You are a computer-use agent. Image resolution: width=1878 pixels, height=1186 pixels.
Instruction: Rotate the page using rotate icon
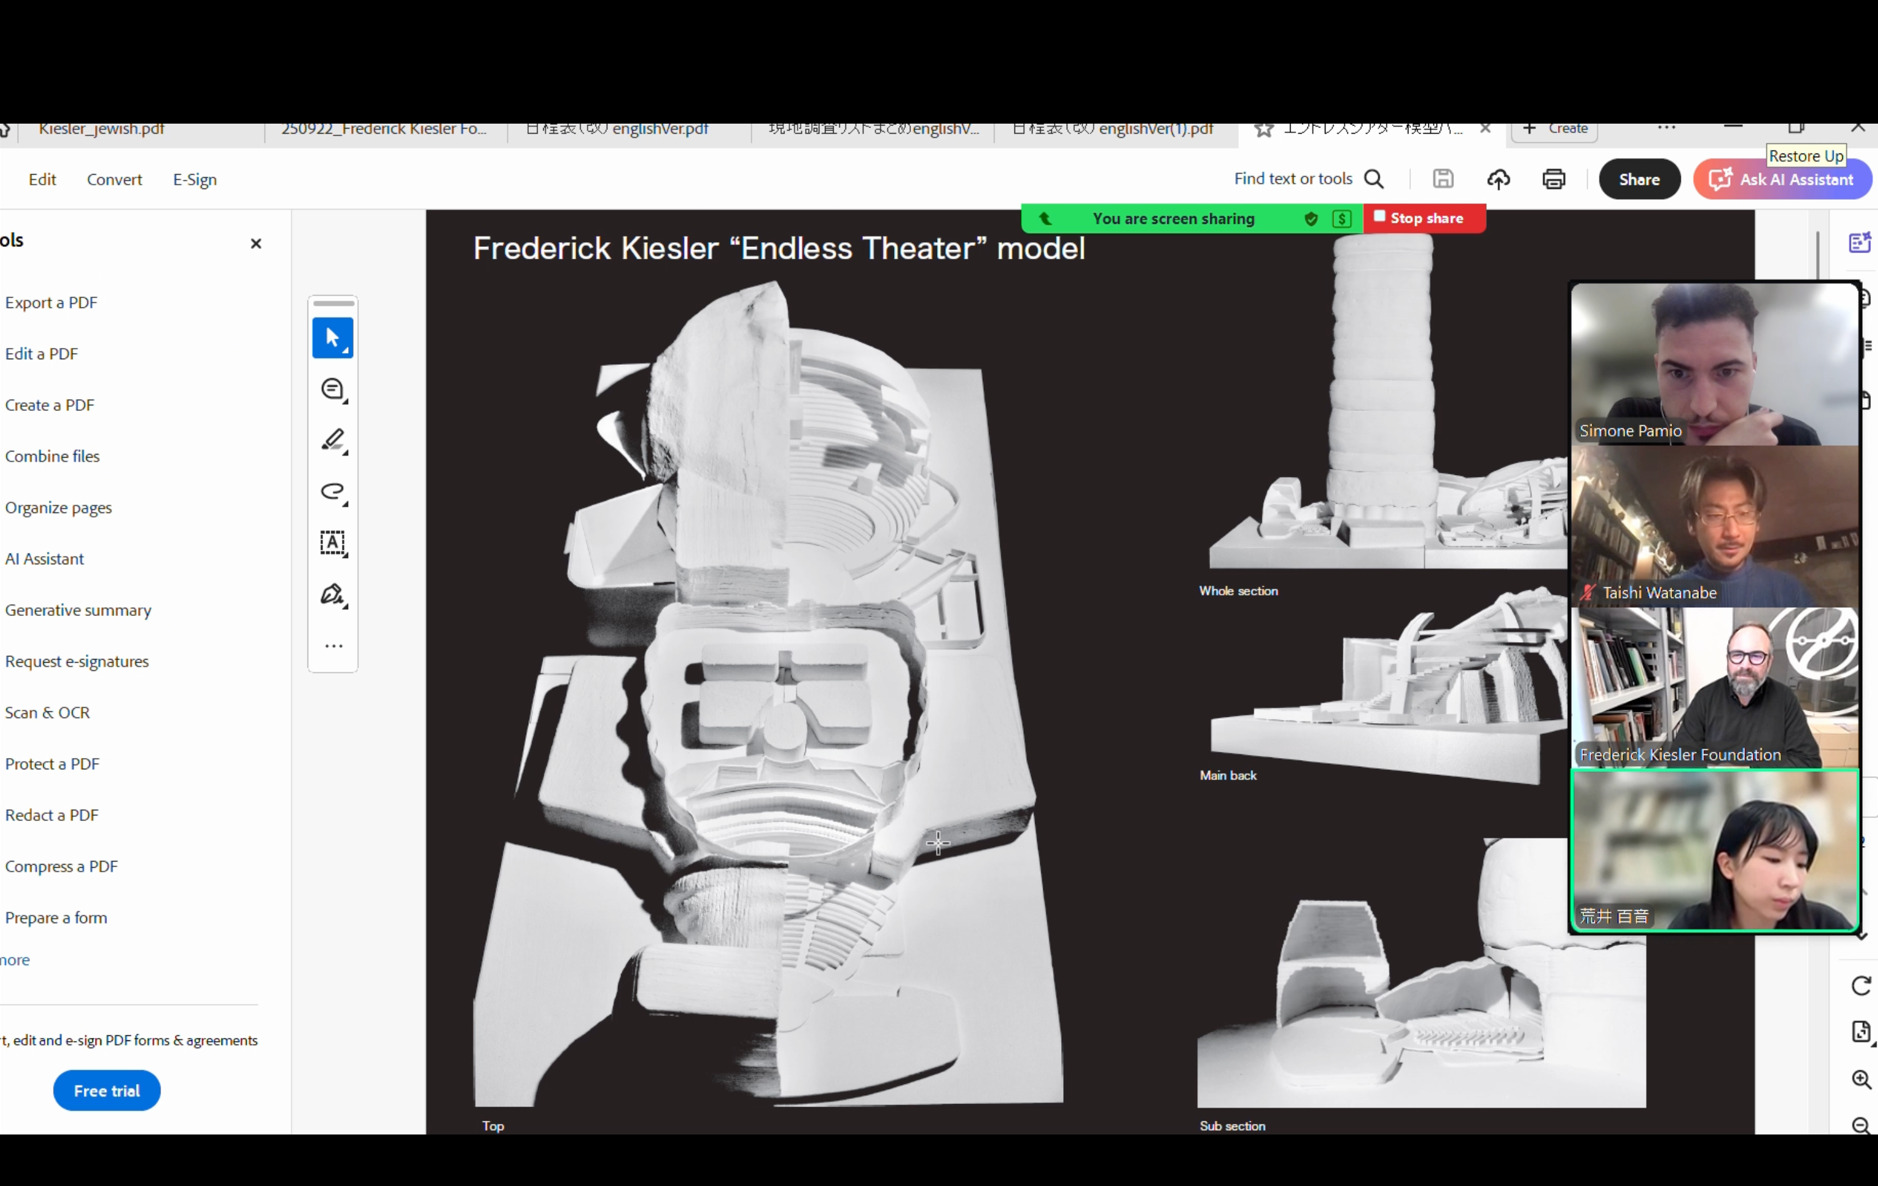(x=1860, y=986)
